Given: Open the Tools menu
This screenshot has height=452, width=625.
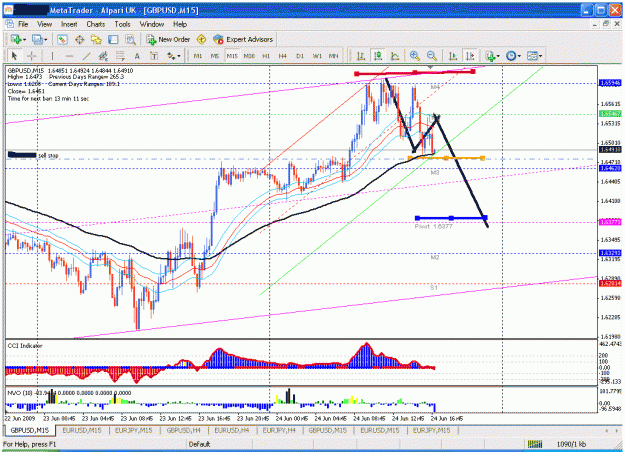Looking at the screenshot, I should (x=122, y=24).
